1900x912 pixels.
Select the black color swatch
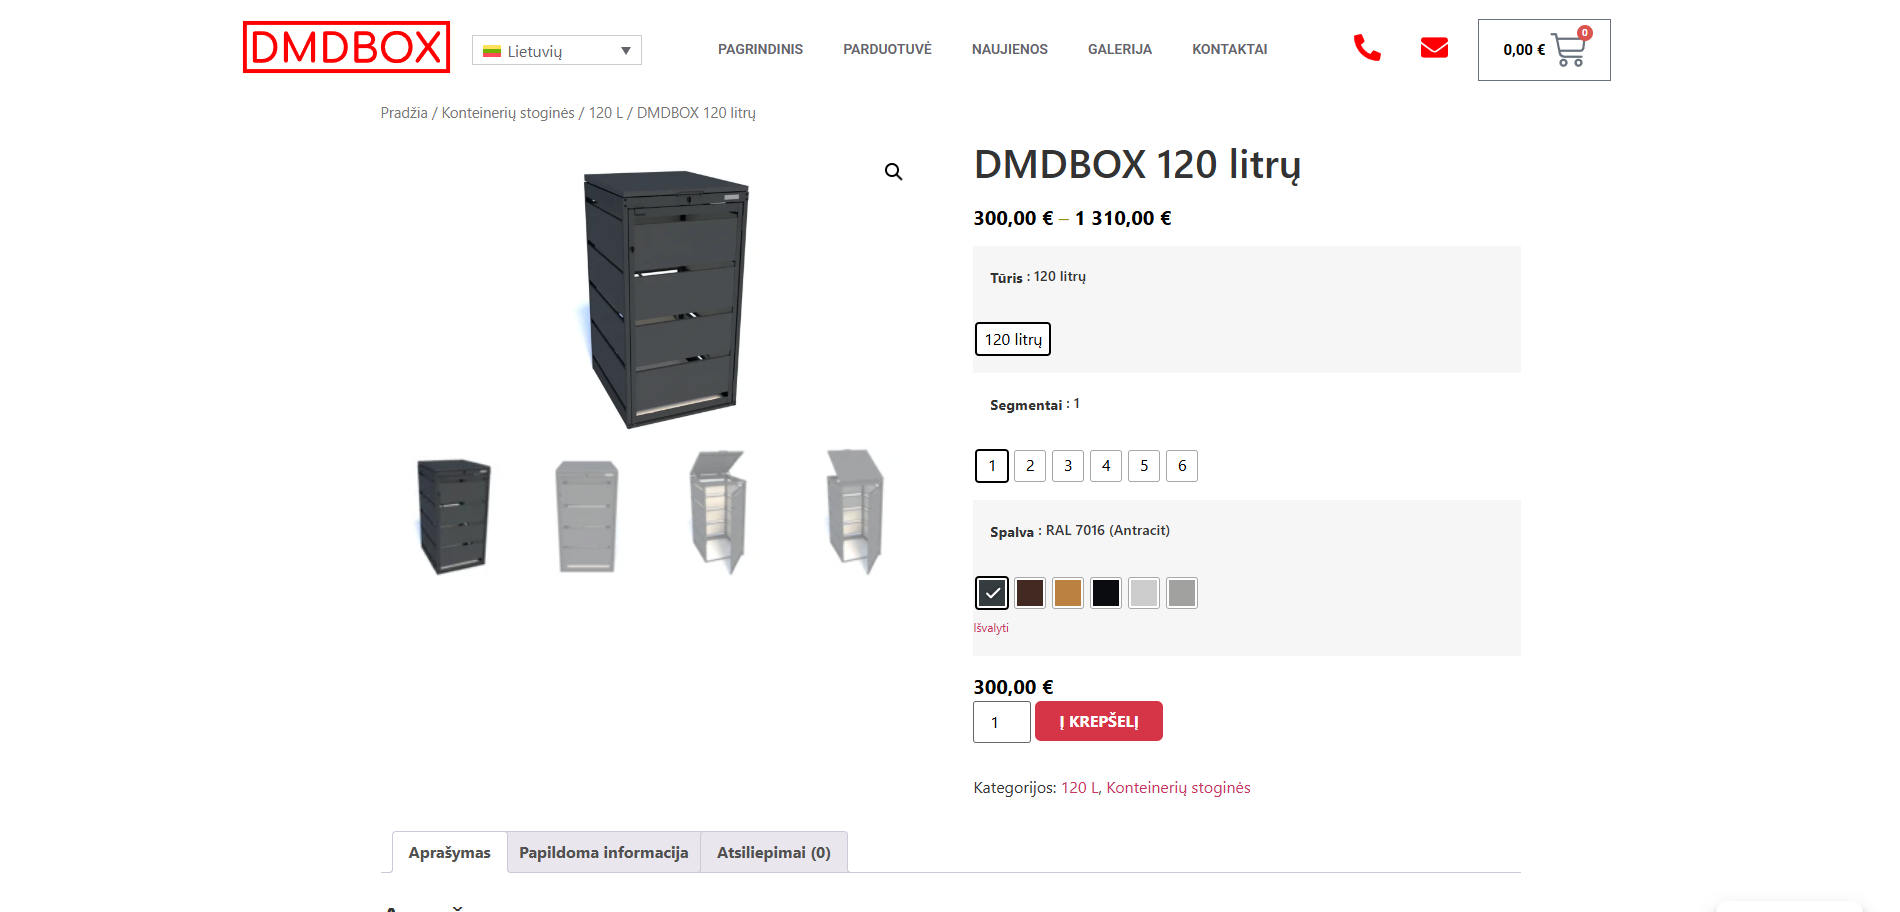coord(1106,593)
